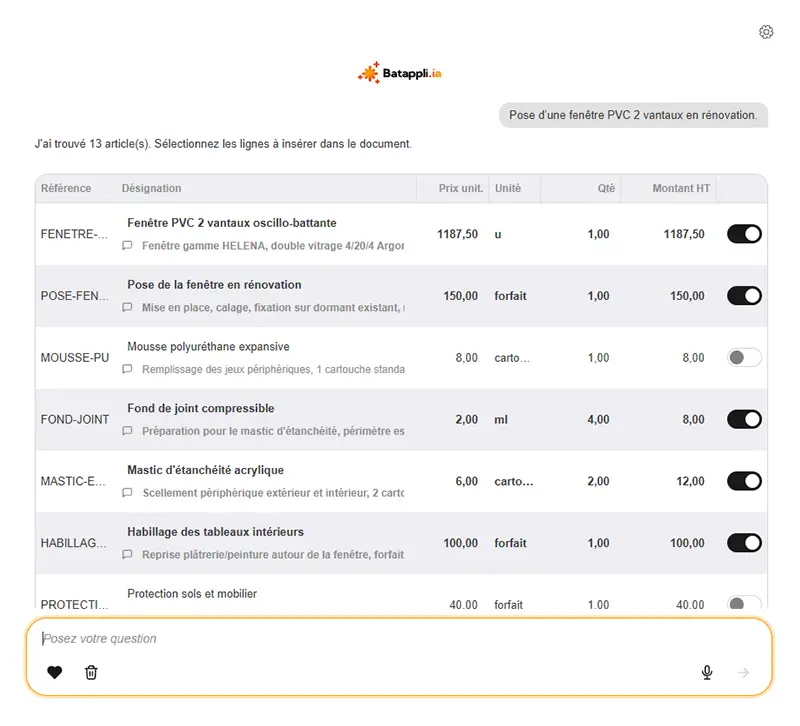Click 'Mastic d'étanchéité acrylique' designation
The width and height of the screenshot is (800, 726).
(205, 470)
